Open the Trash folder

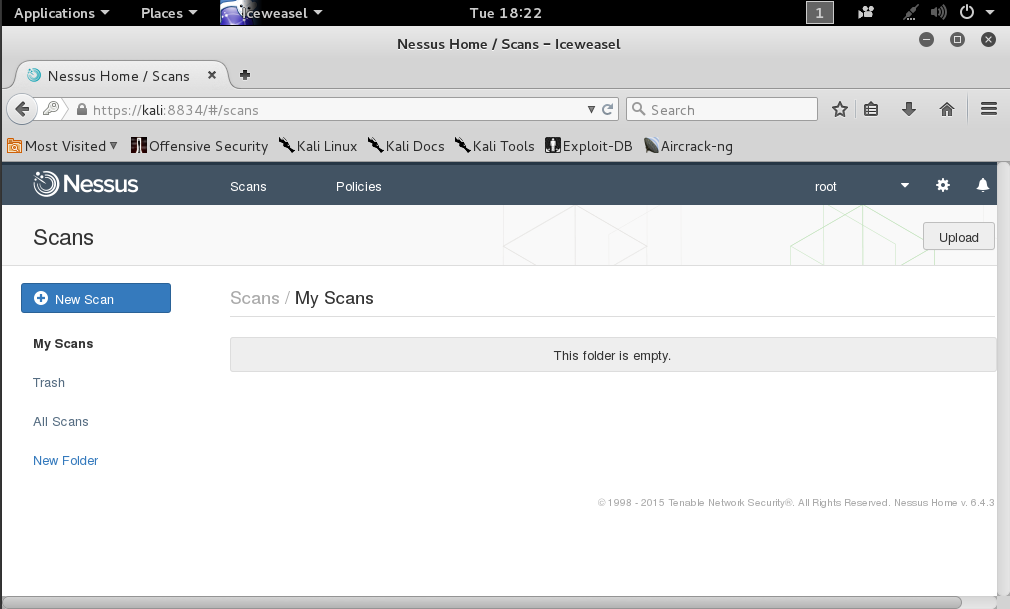(x=49, y=382)
